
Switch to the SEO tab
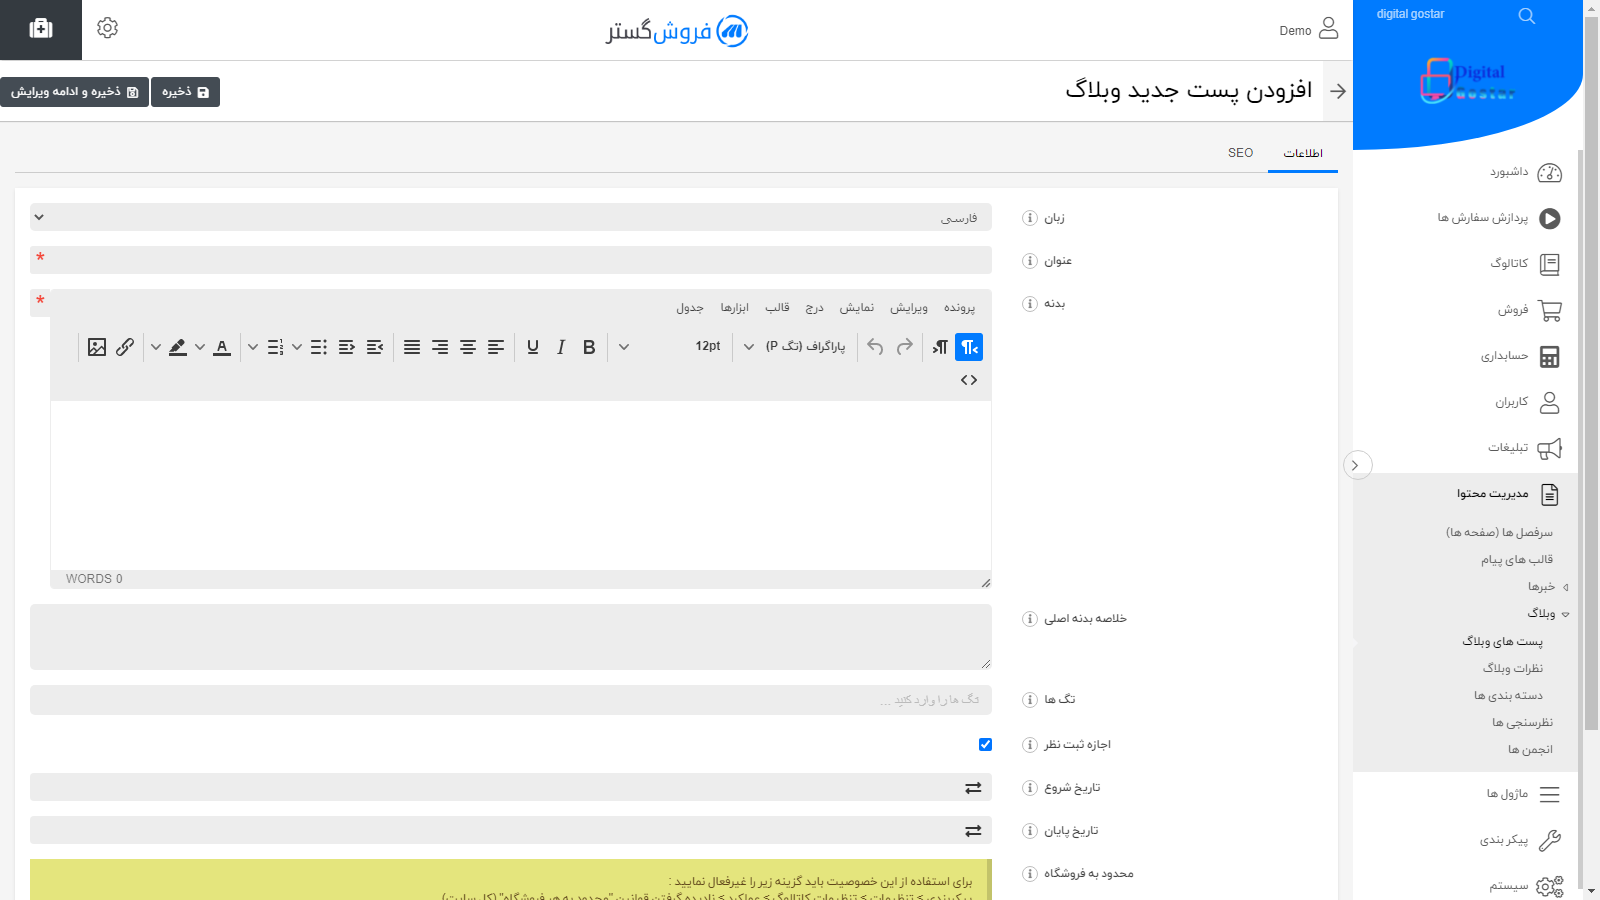(1240, 153)
